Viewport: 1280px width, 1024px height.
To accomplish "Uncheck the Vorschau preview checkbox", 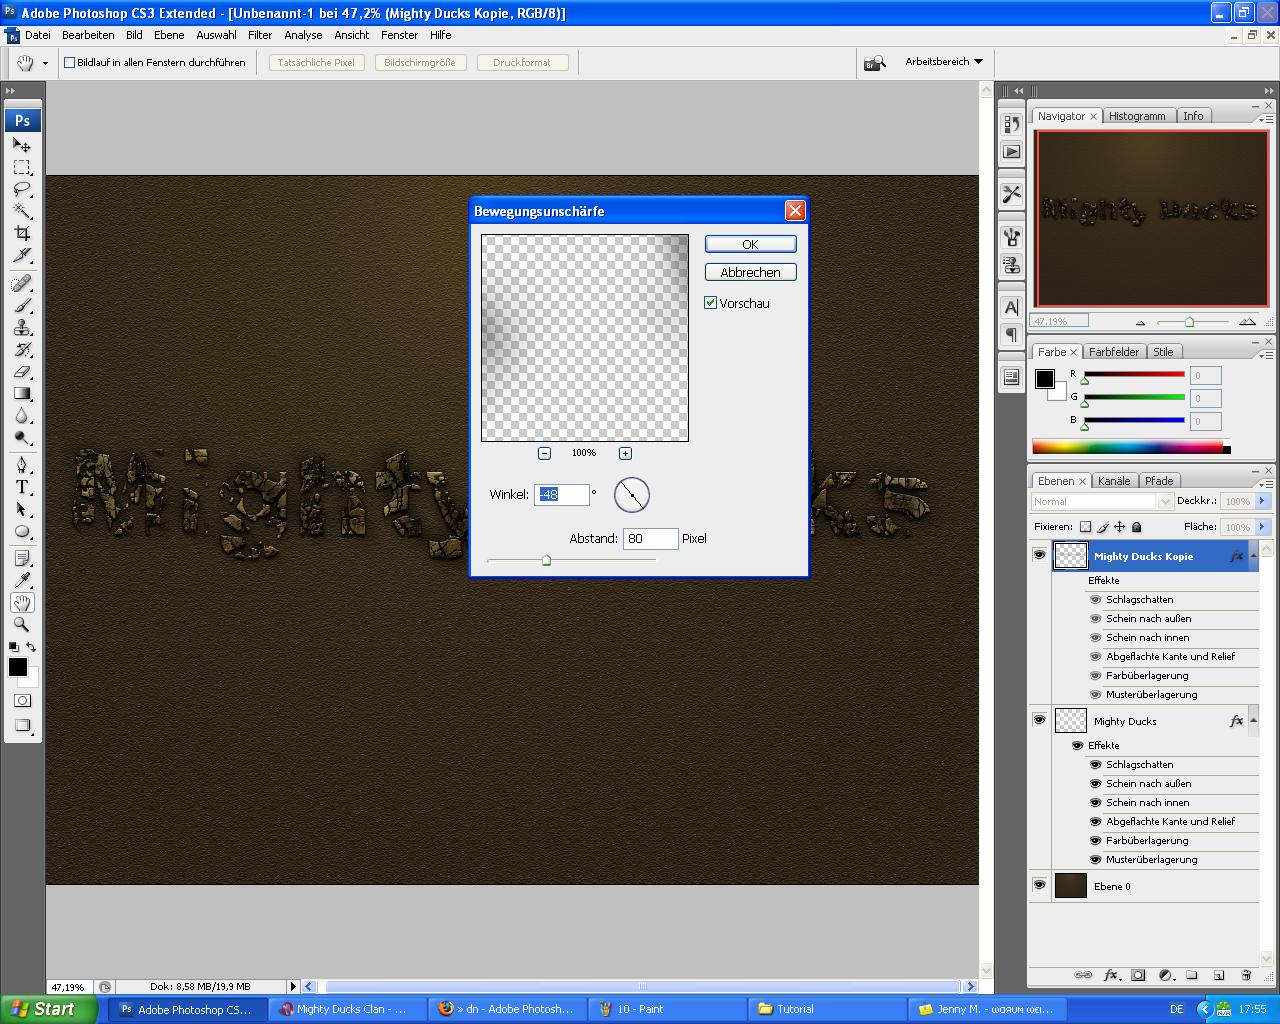I will [711, 303].
